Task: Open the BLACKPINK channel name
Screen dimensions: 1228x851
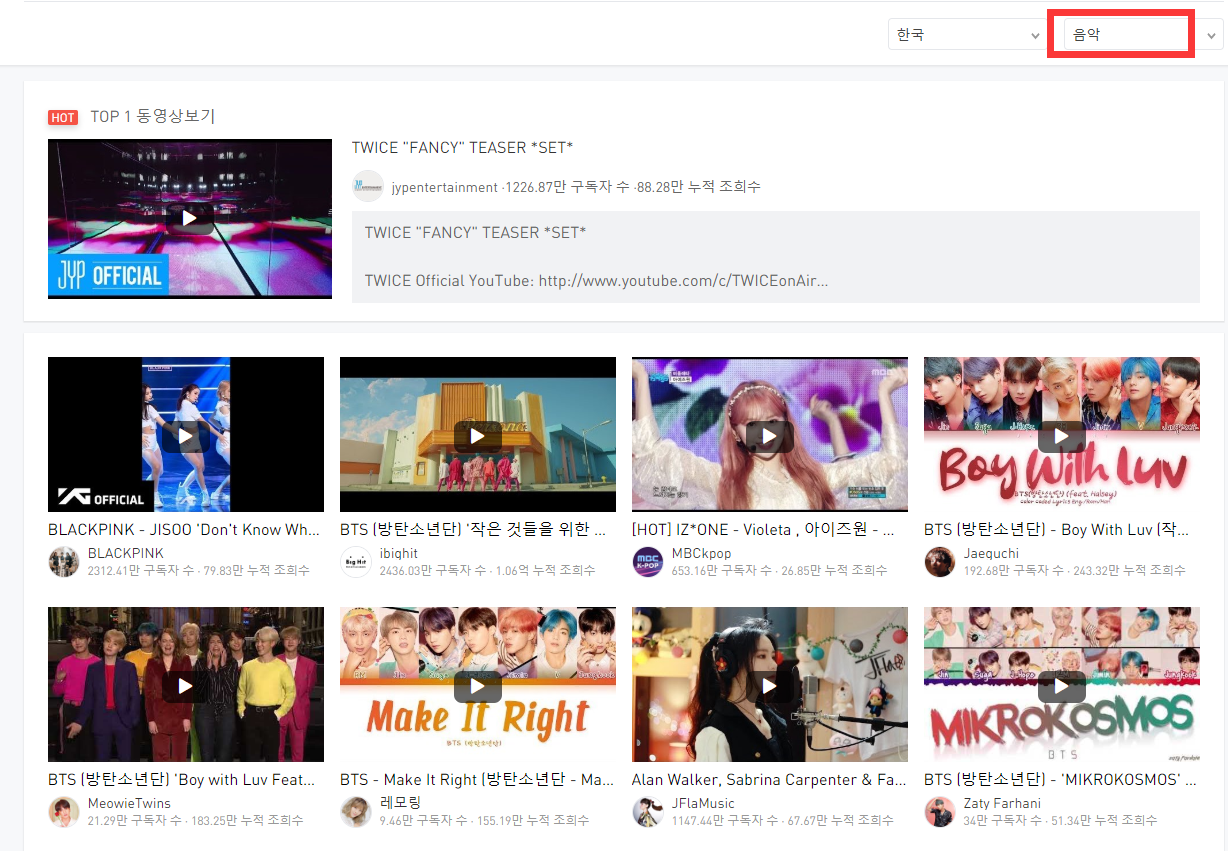Action: click(x=125, y=553)
